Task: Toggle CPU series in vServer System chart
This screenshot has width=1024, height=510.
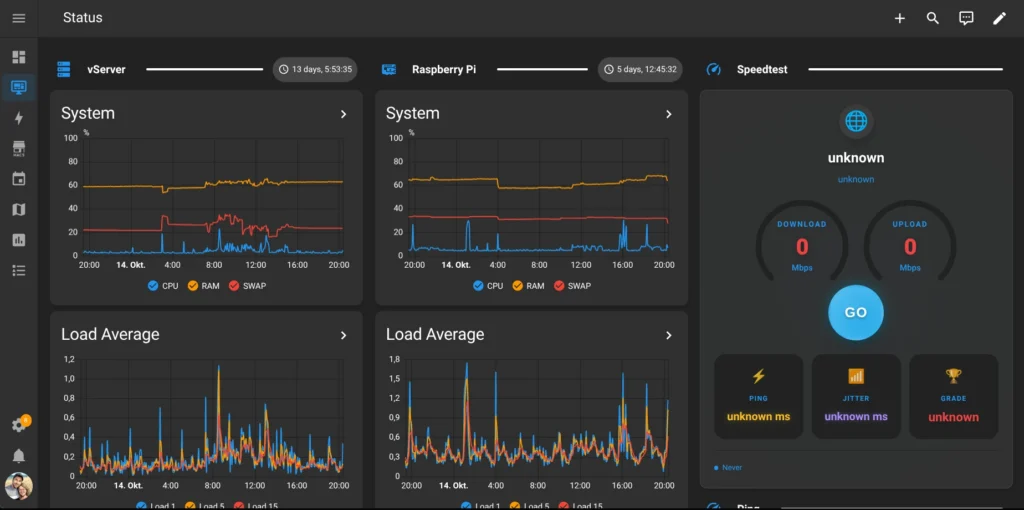Action: click(x=163, y=285)
